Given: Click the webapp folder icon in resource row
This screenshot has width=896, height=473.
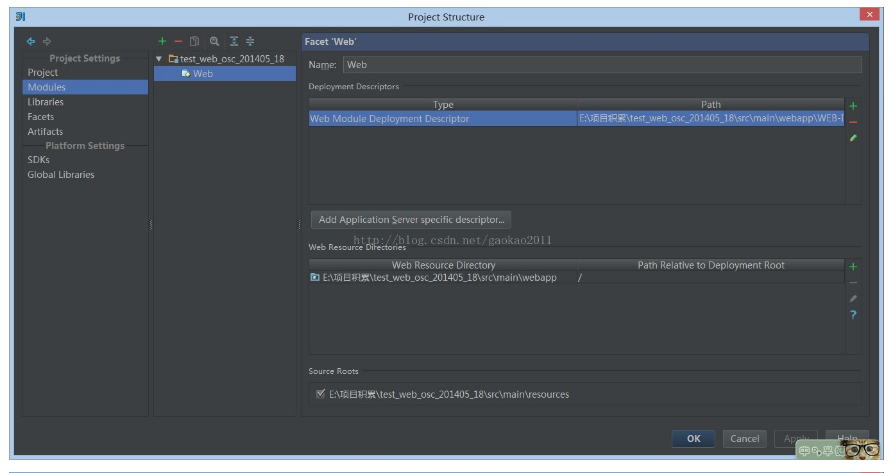Looking at the screenshot, I should [314, 277].
